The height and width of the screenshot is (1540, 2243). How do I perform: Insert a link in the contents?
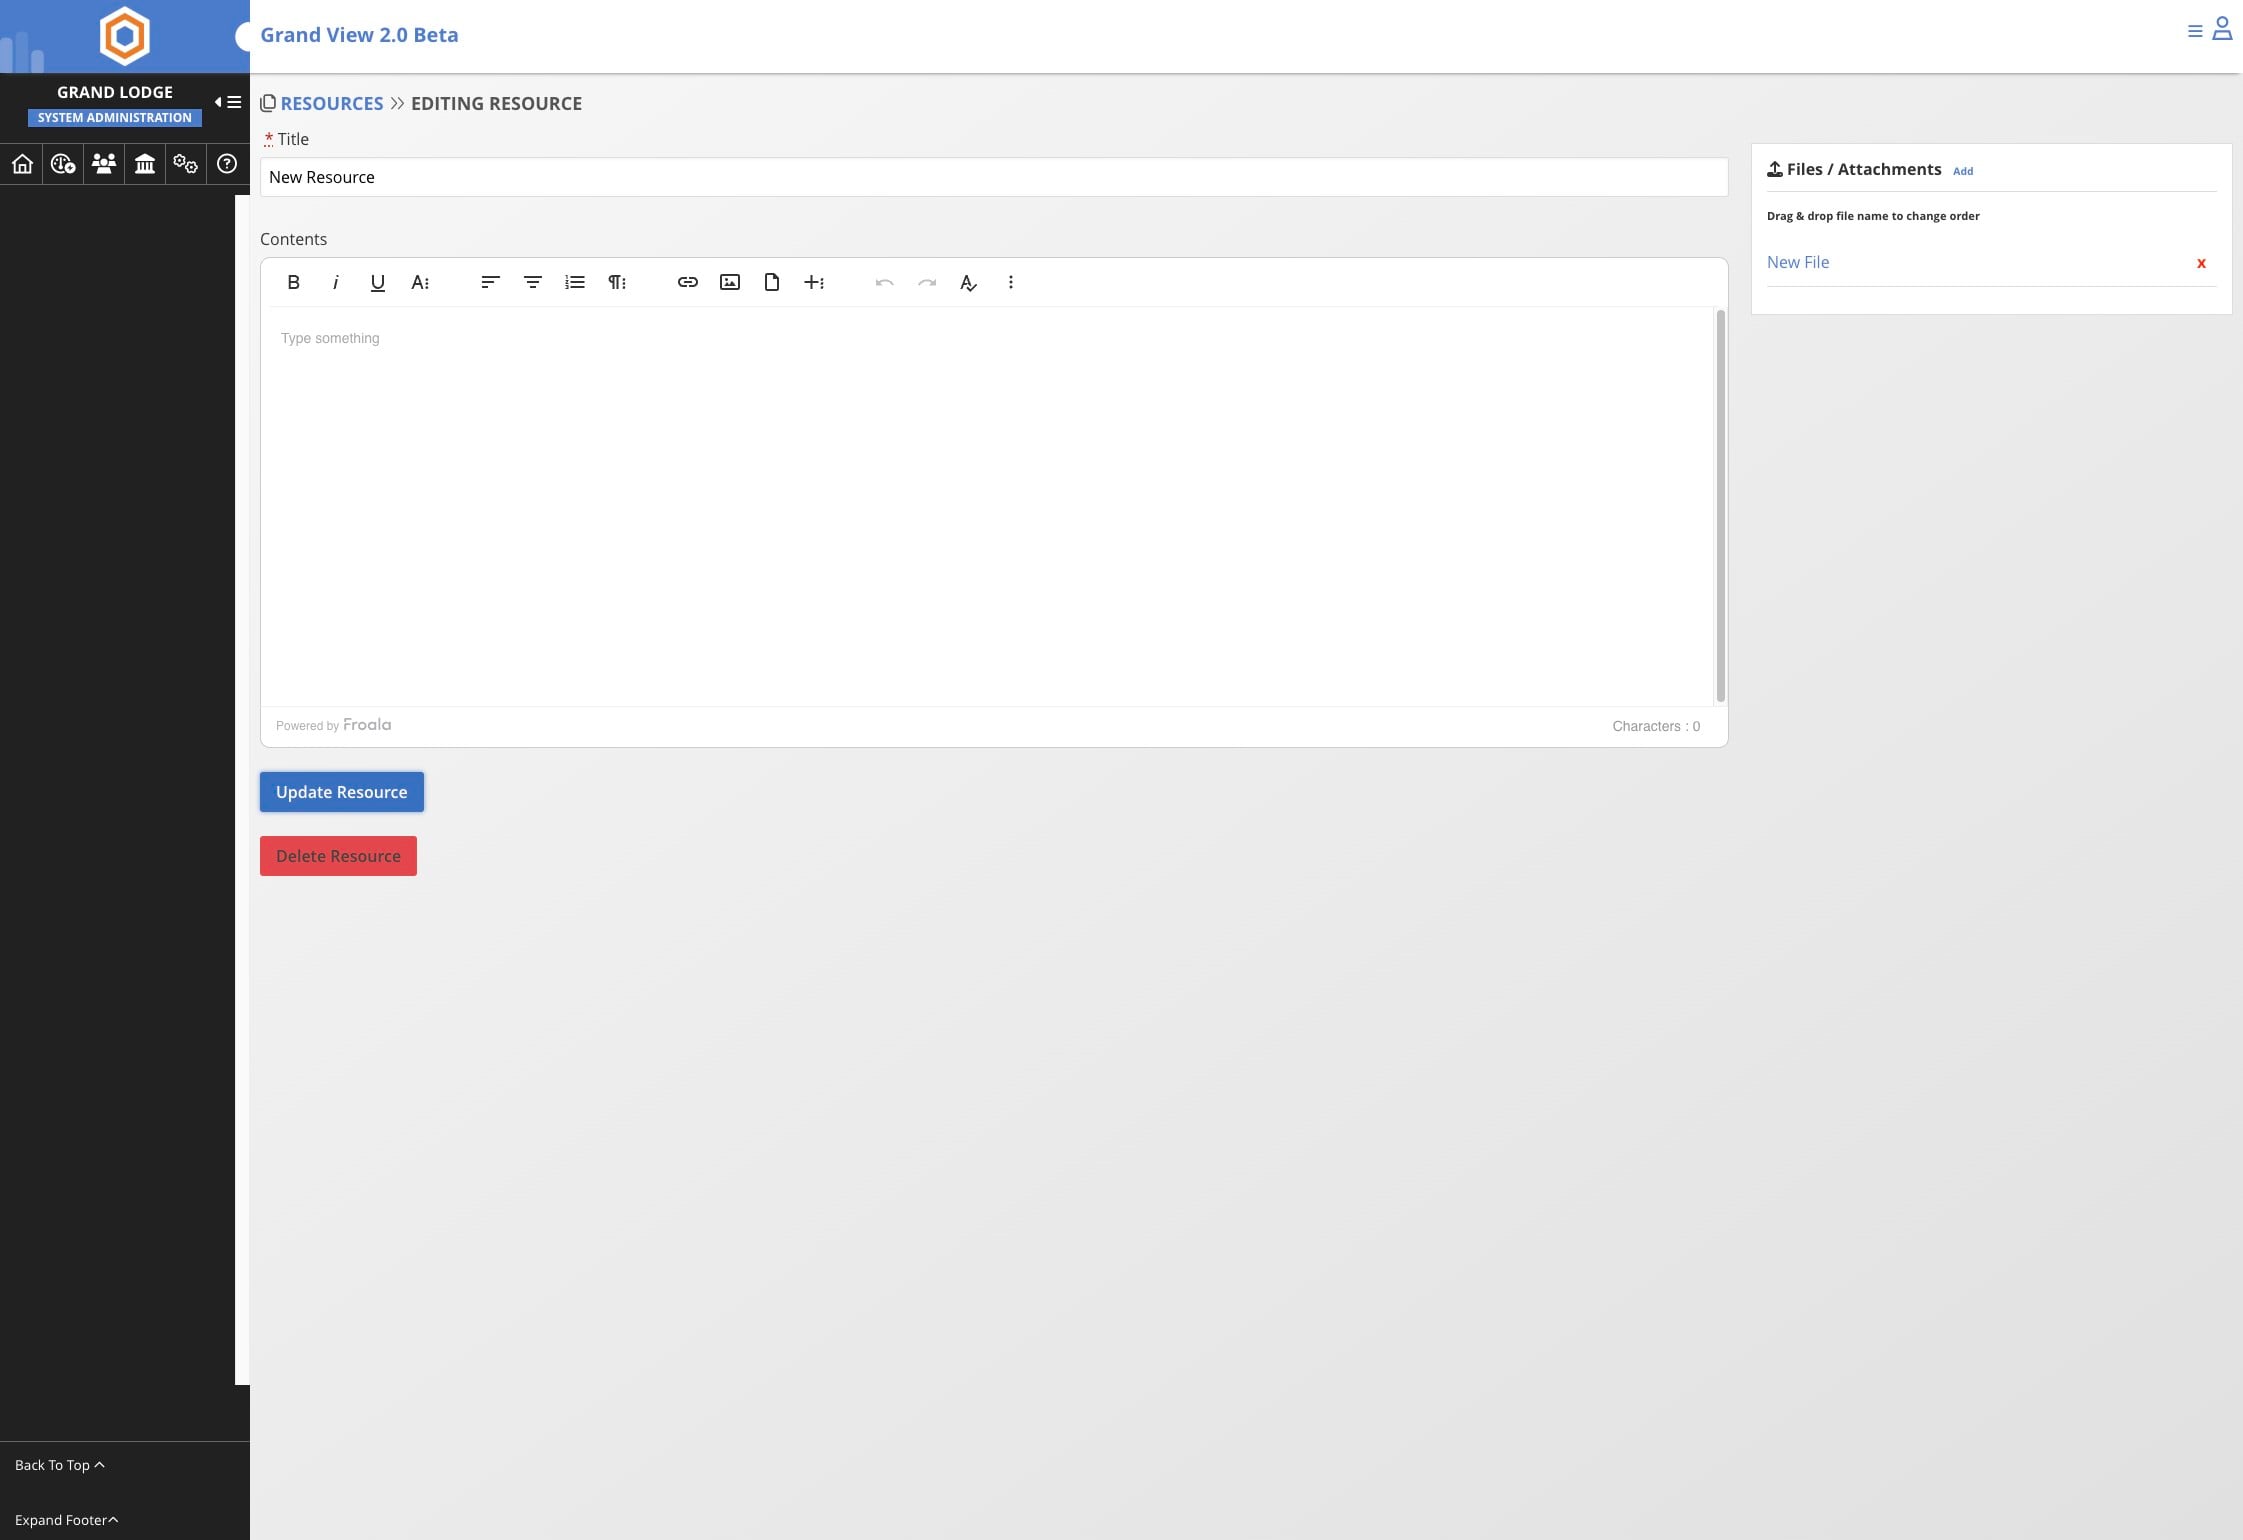click(687, 282)
